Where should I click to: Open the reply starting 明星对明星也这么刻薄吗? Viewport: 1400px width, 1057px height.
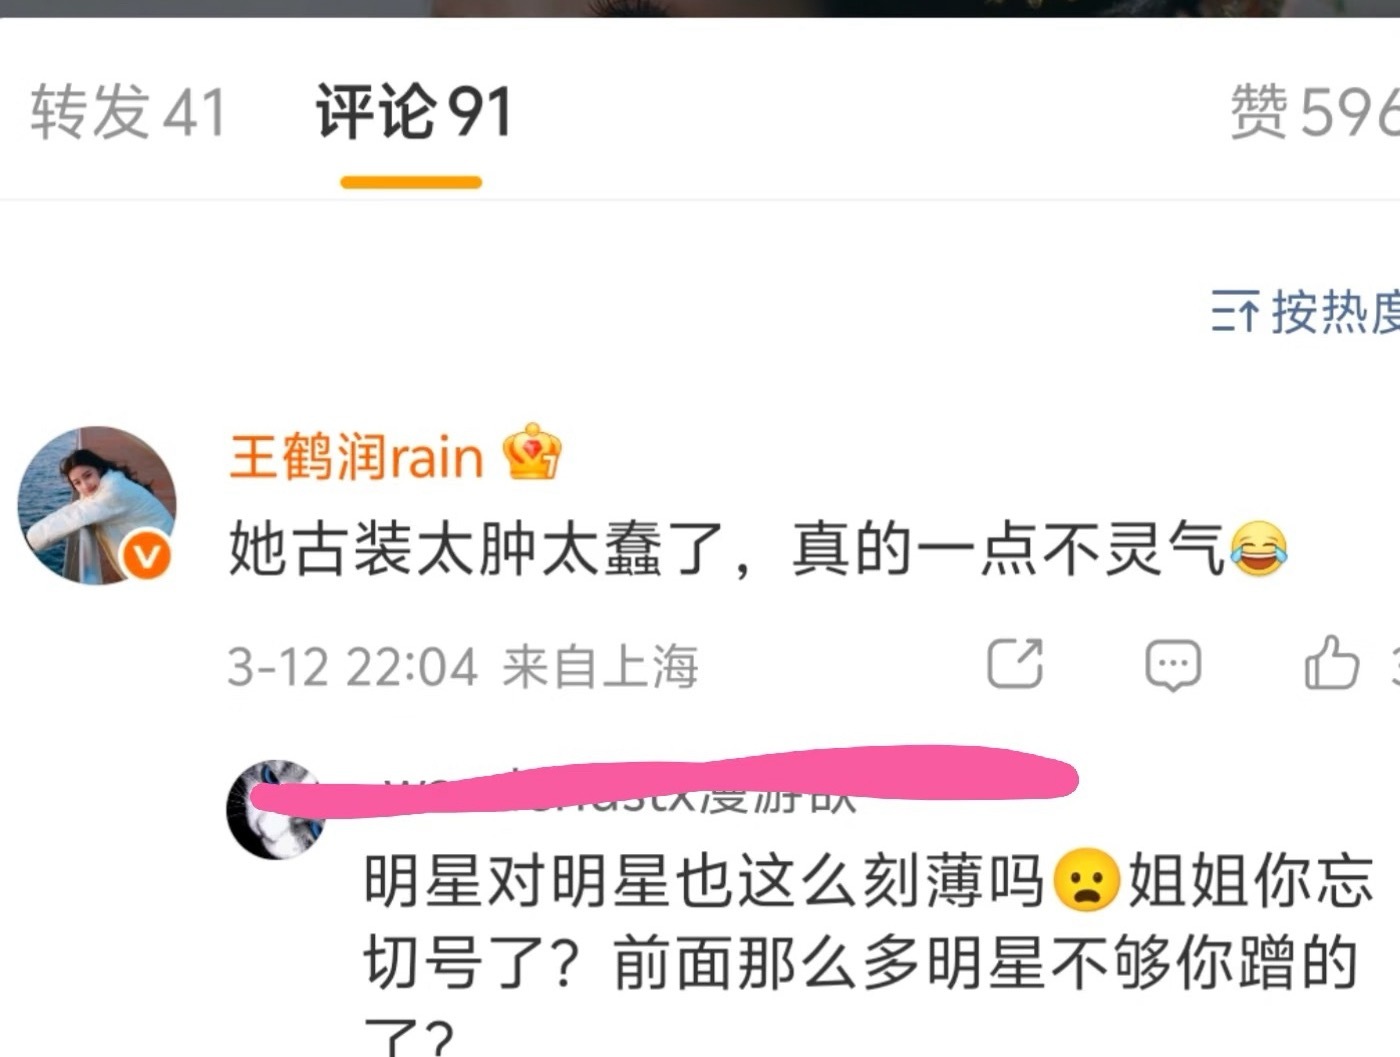pos(868,950)
